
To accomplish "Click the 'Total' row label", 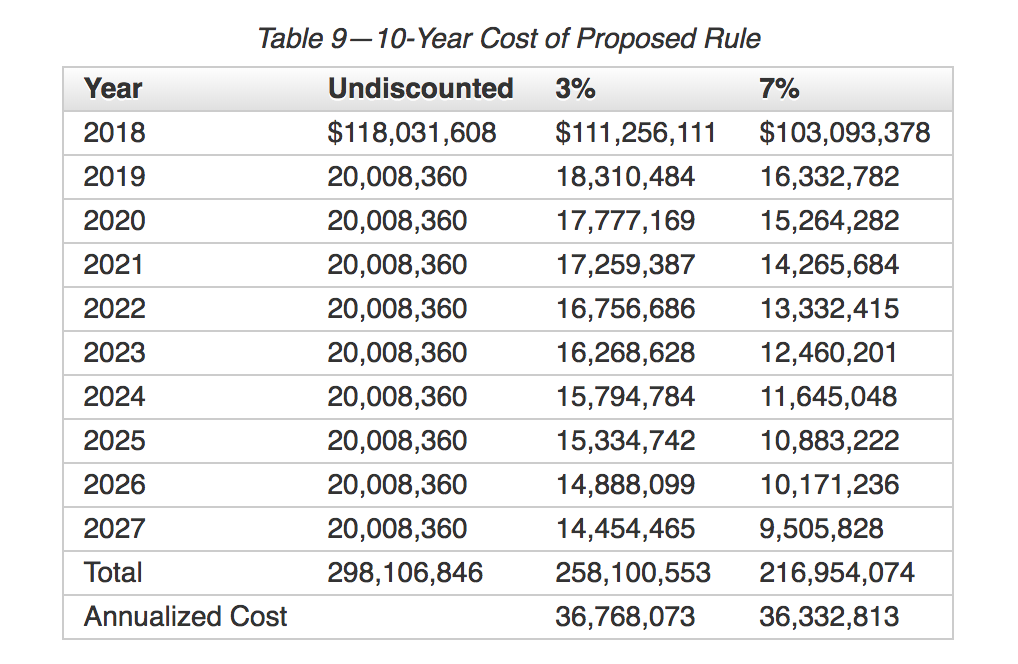I will coord(113,573).
